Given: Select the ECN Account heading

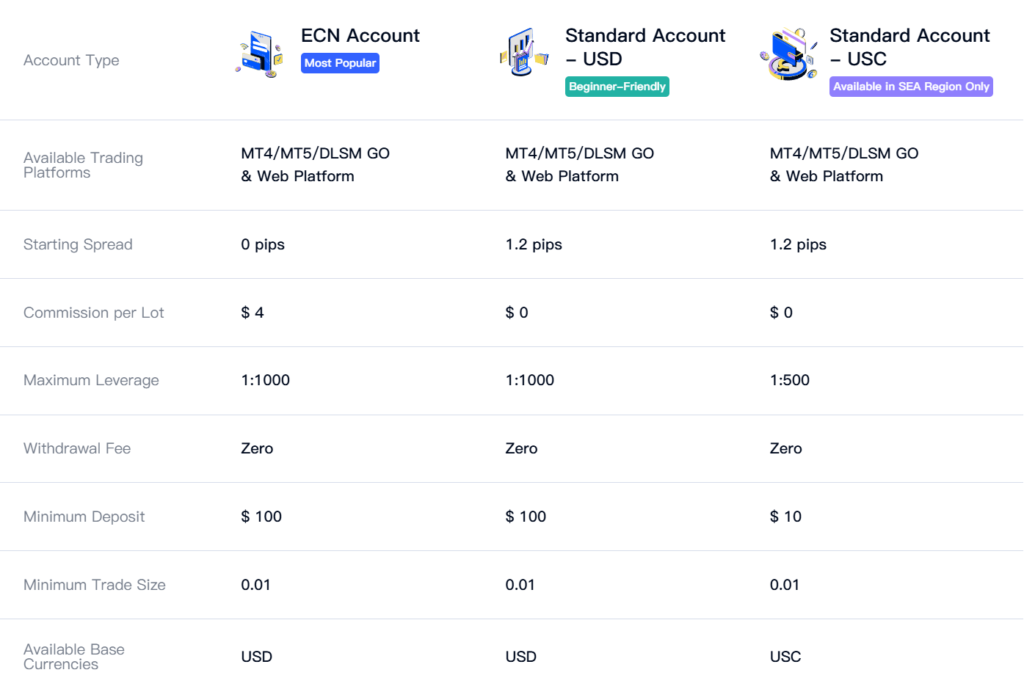Looking at the screenshot, I should [x=360, y=36].
